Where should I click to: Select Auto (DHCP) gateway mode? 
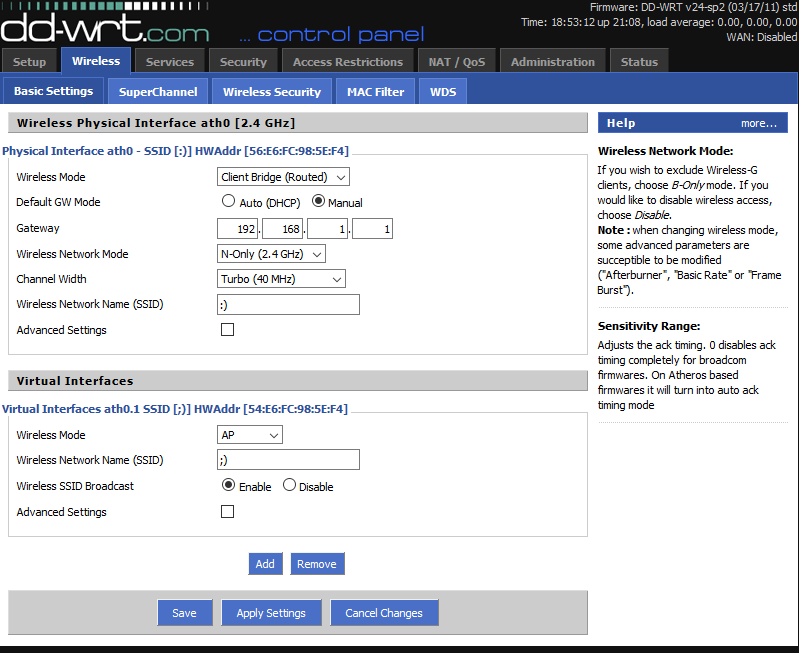click(228, 201)
